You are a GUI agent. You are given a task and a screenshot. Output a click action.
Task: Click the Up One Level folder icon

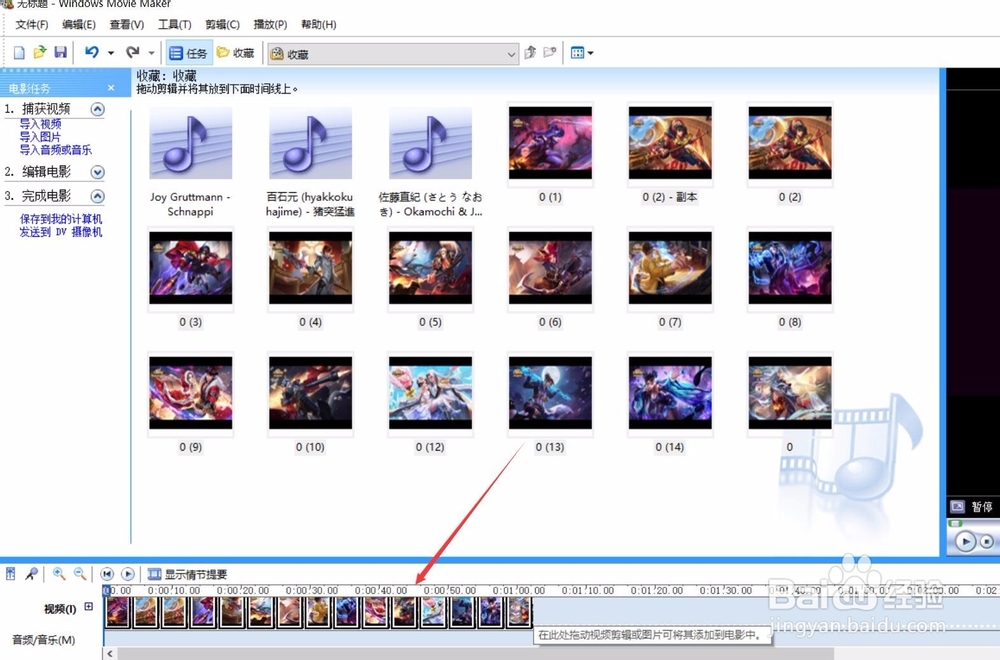coord(530,53)
